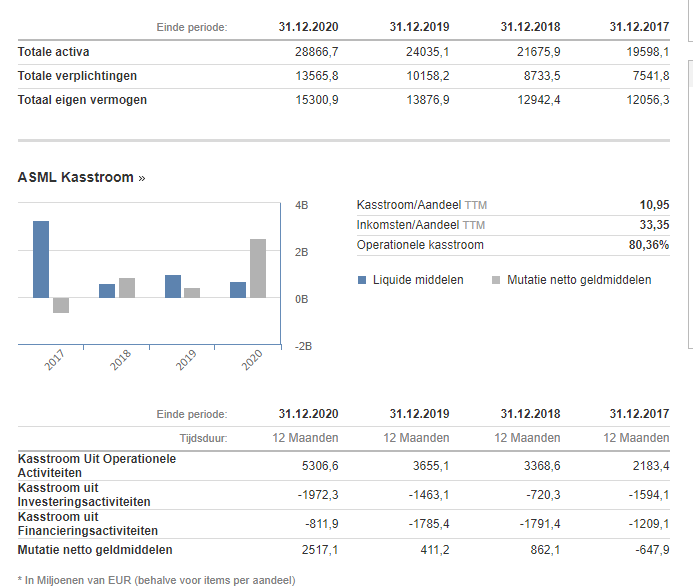Click operating cash flow value 5306,6

320,466
